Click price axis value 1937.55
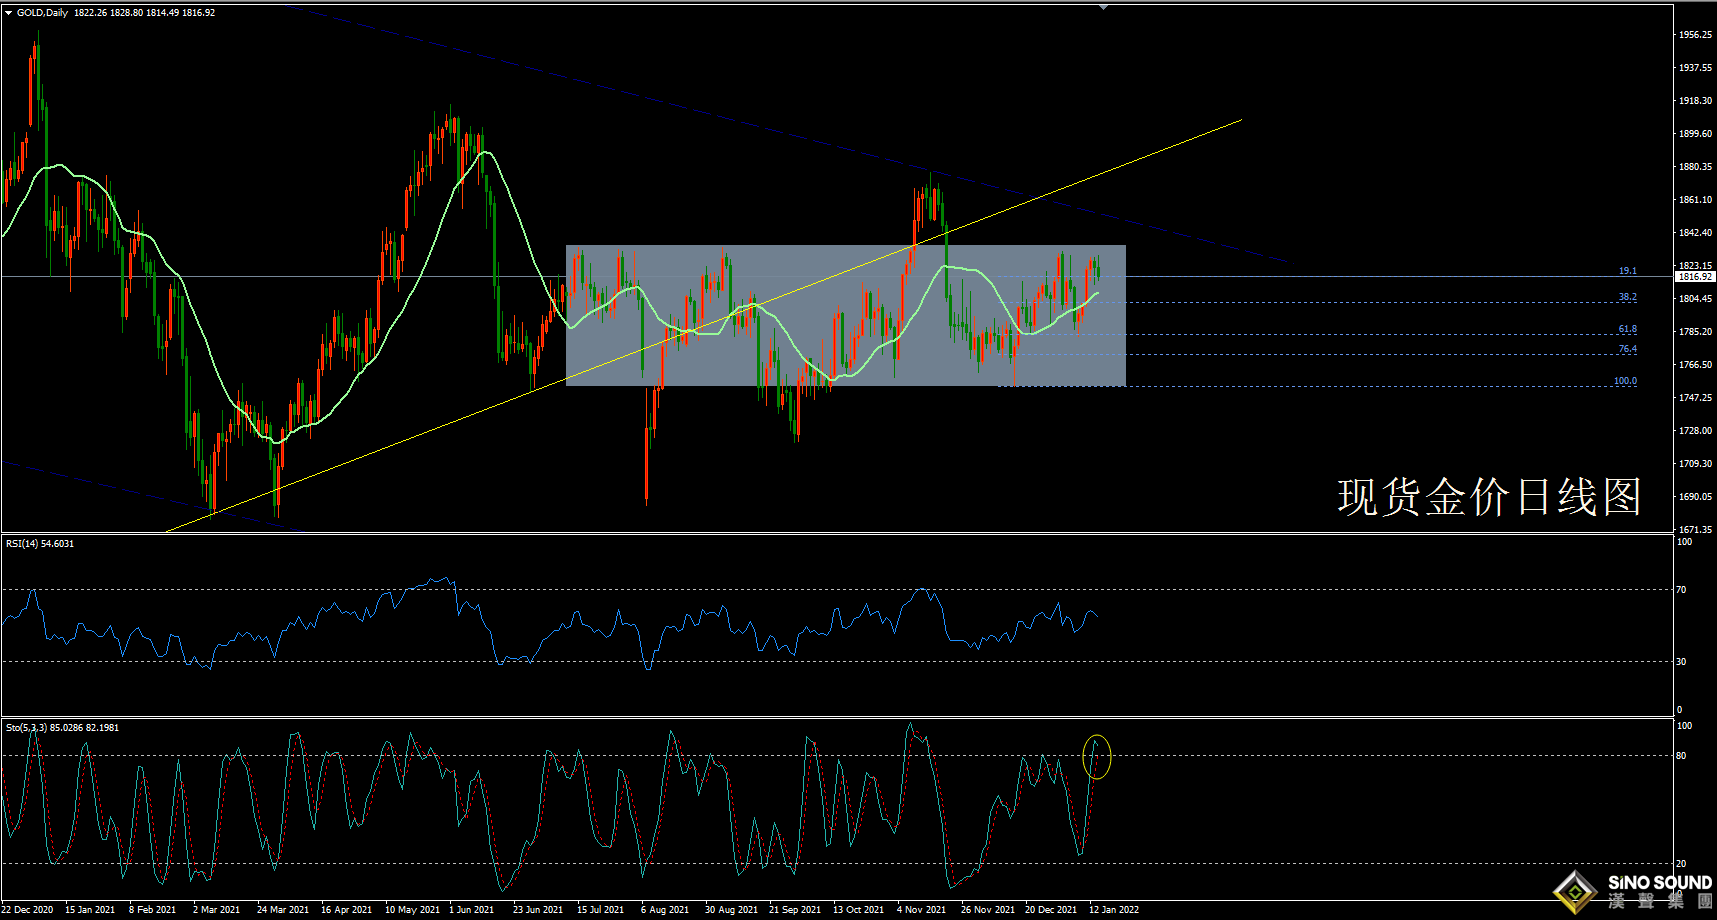Screen dimensions: 1717x920 (1695, 68)
